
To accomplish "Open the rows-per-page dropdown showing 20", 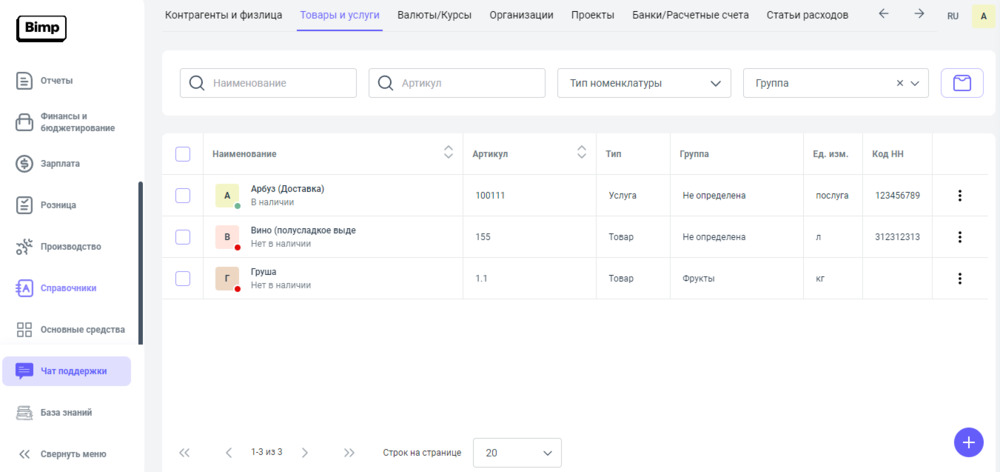I will coord(516,453).
